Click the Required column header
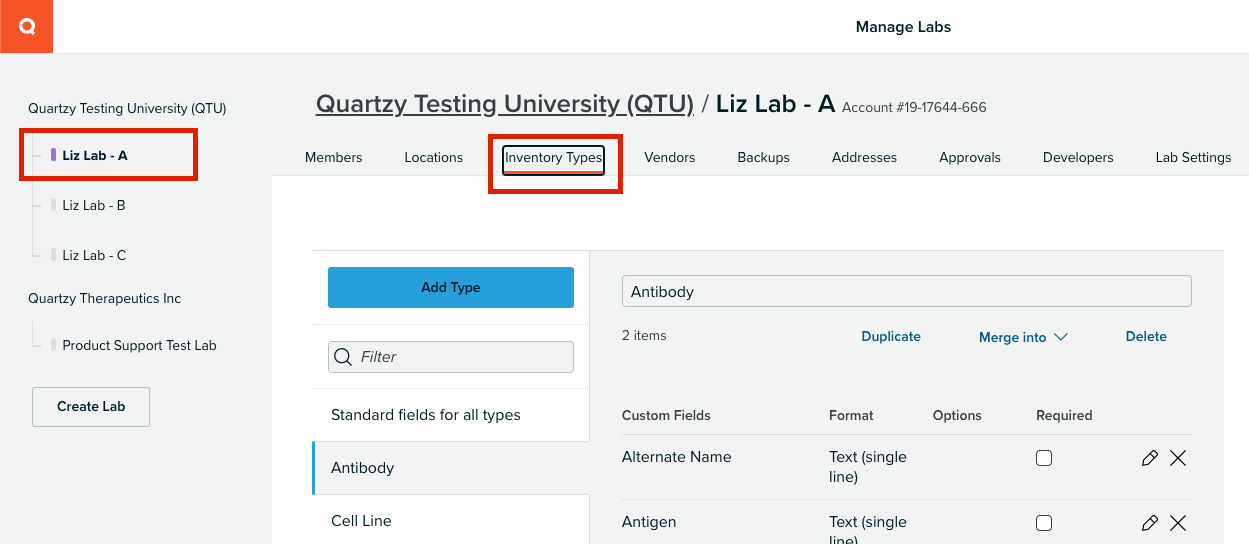The height and width of the screenshot is (544, 1249). 1064,415
